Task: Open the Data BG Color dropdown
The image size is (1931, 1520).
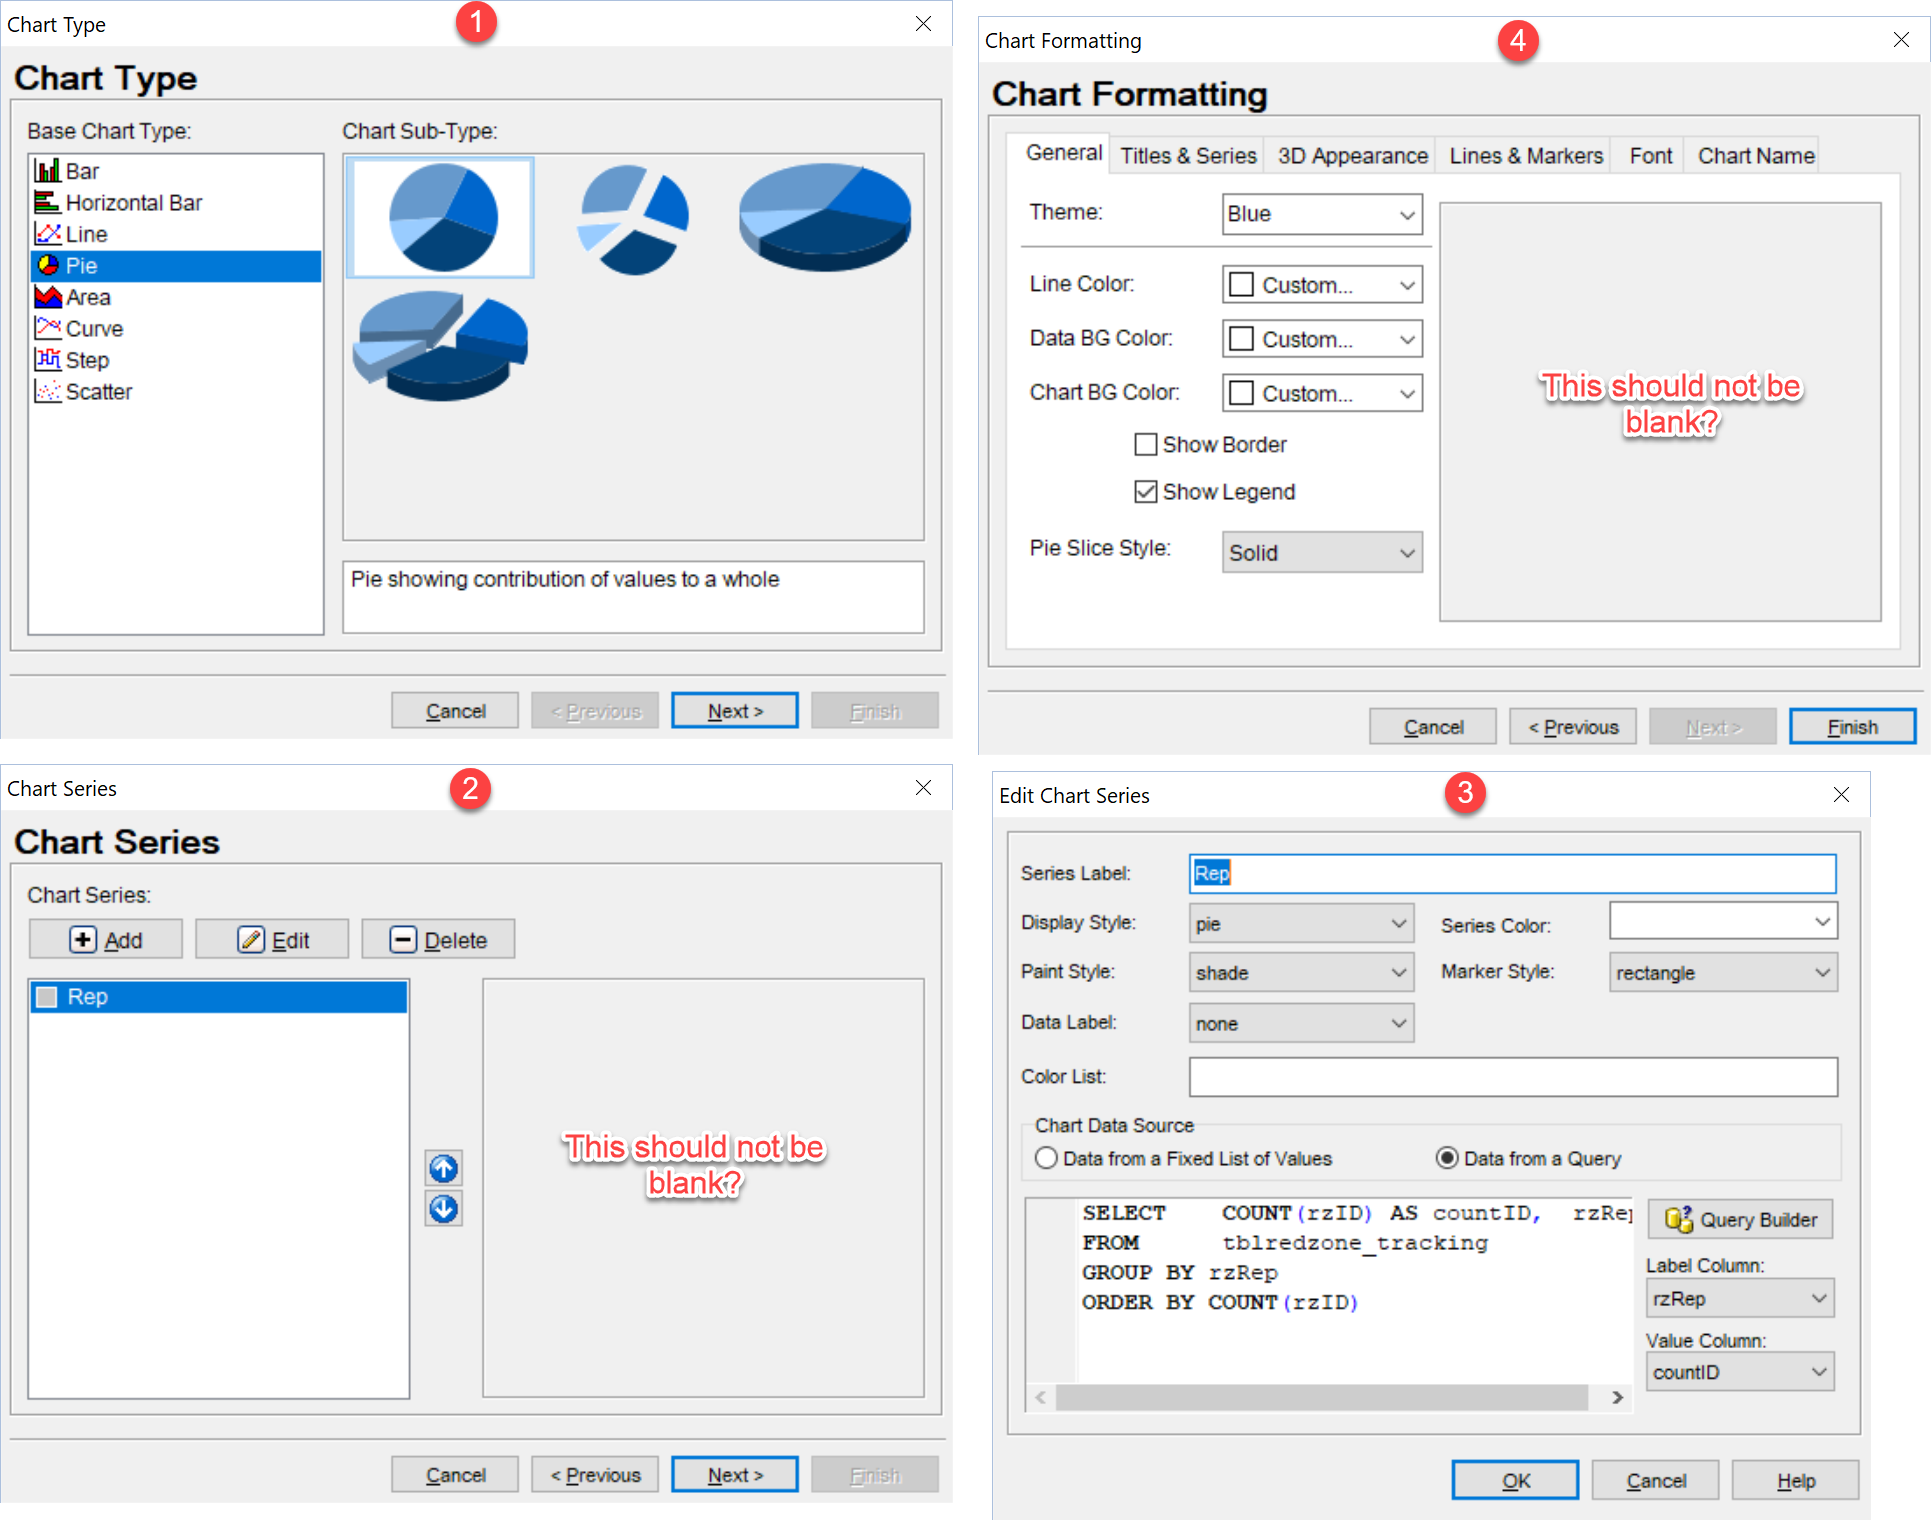Action: tap(1322, 339)
